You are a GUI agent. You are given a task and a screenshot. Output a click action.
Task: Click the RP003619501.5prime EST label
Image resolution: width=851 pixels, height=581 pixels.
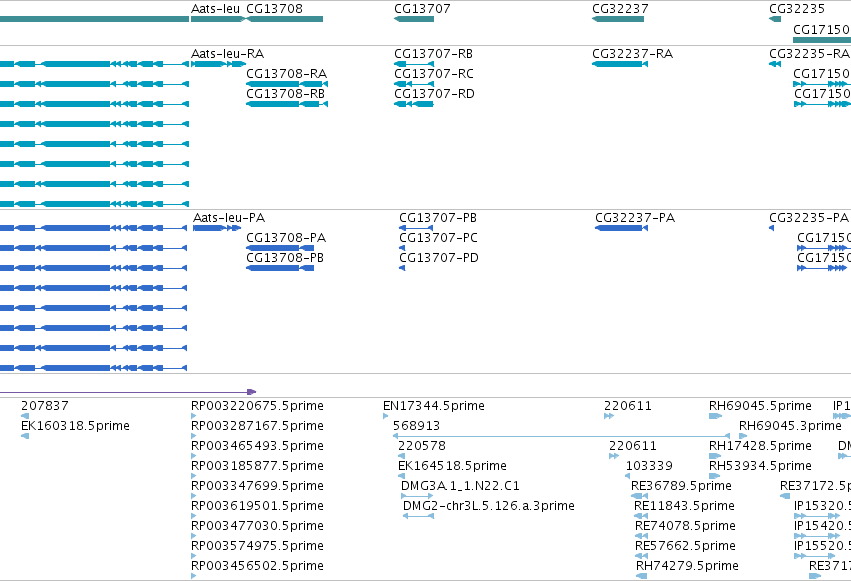(257, 506)
